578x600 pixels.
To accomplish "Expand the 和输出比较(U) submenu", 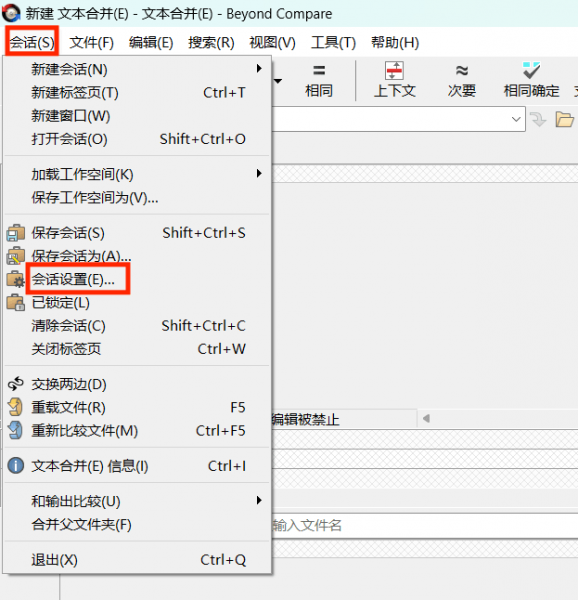I will (x=137, y=501).
